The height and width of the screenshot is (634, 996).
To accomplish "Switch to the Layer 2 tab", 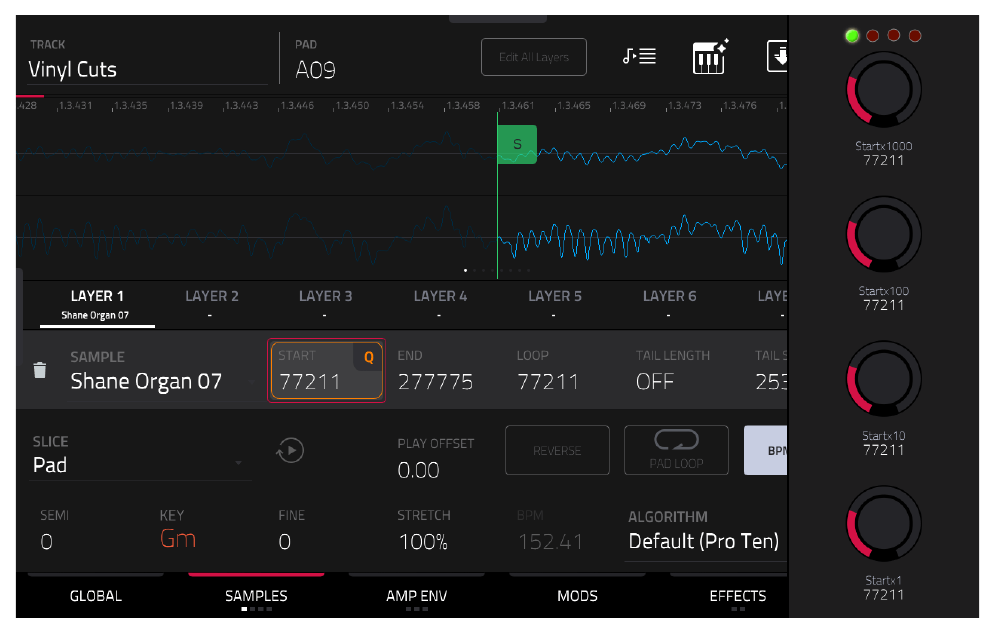I will [x=212, y=304].
